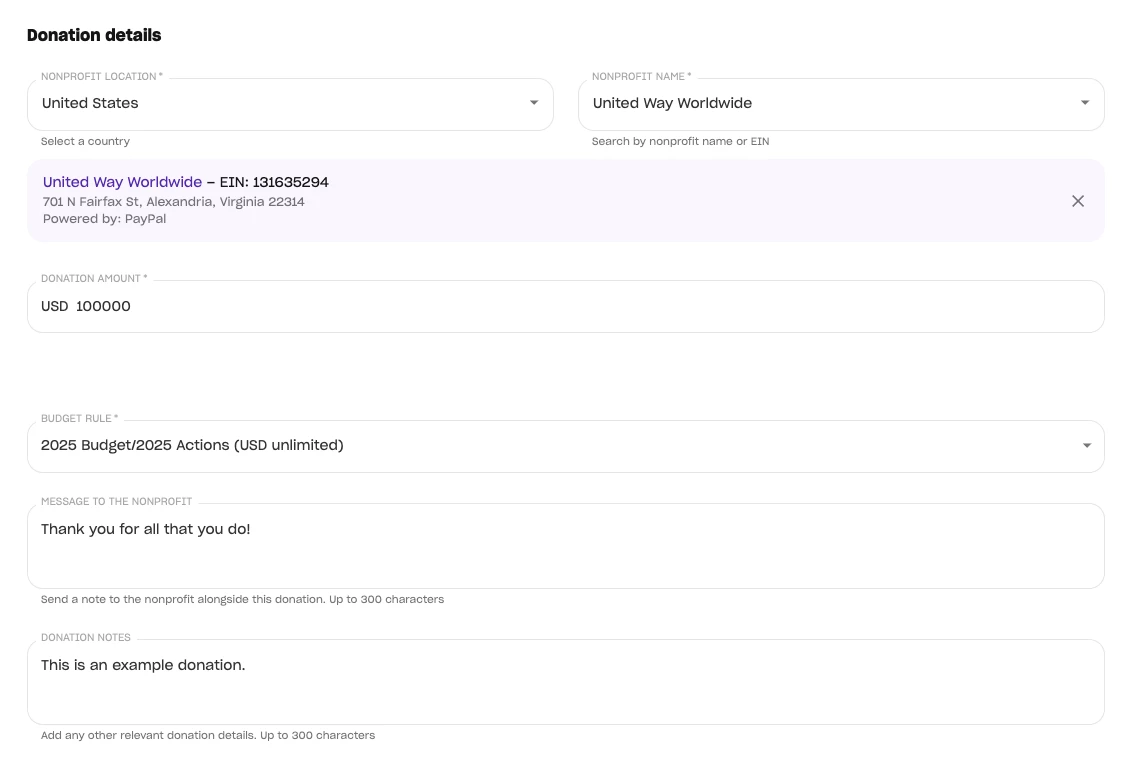The width and height of the screenshot is (1126, 765).
Task: Click the 'Send a note to the nonprofit' hint
Action: pyautogui.click(x=242, y=599)
